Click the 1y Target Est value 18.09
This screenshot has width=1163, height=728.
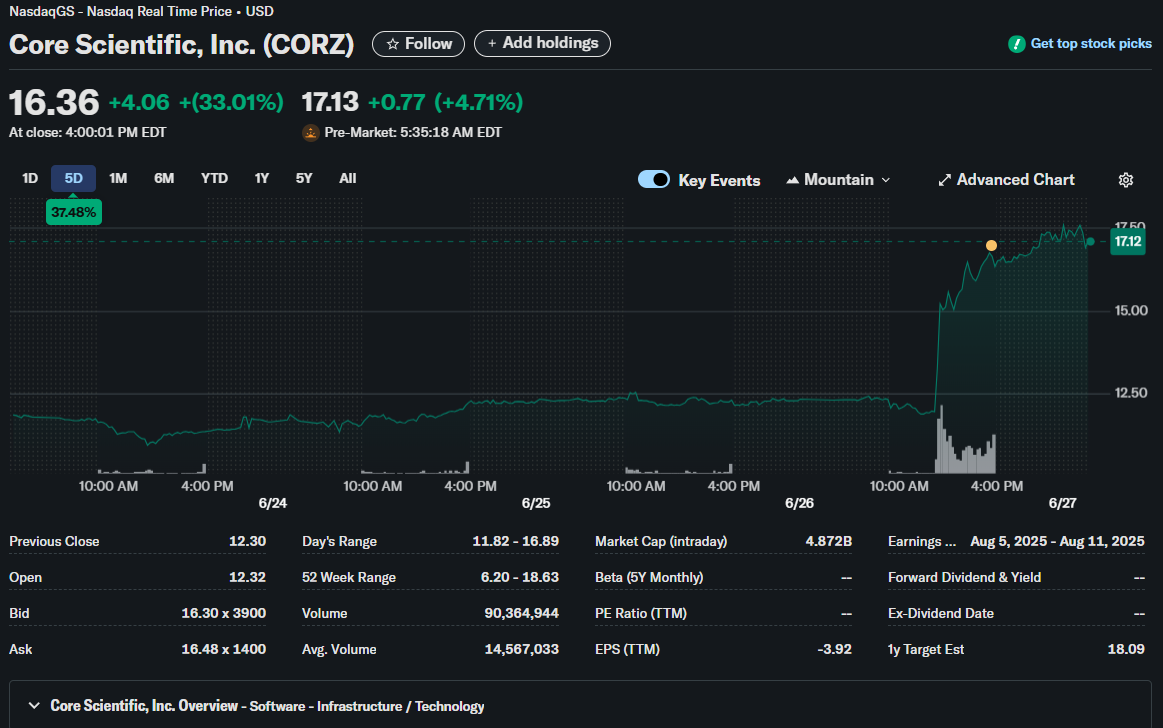click(x=1126, y=649)
